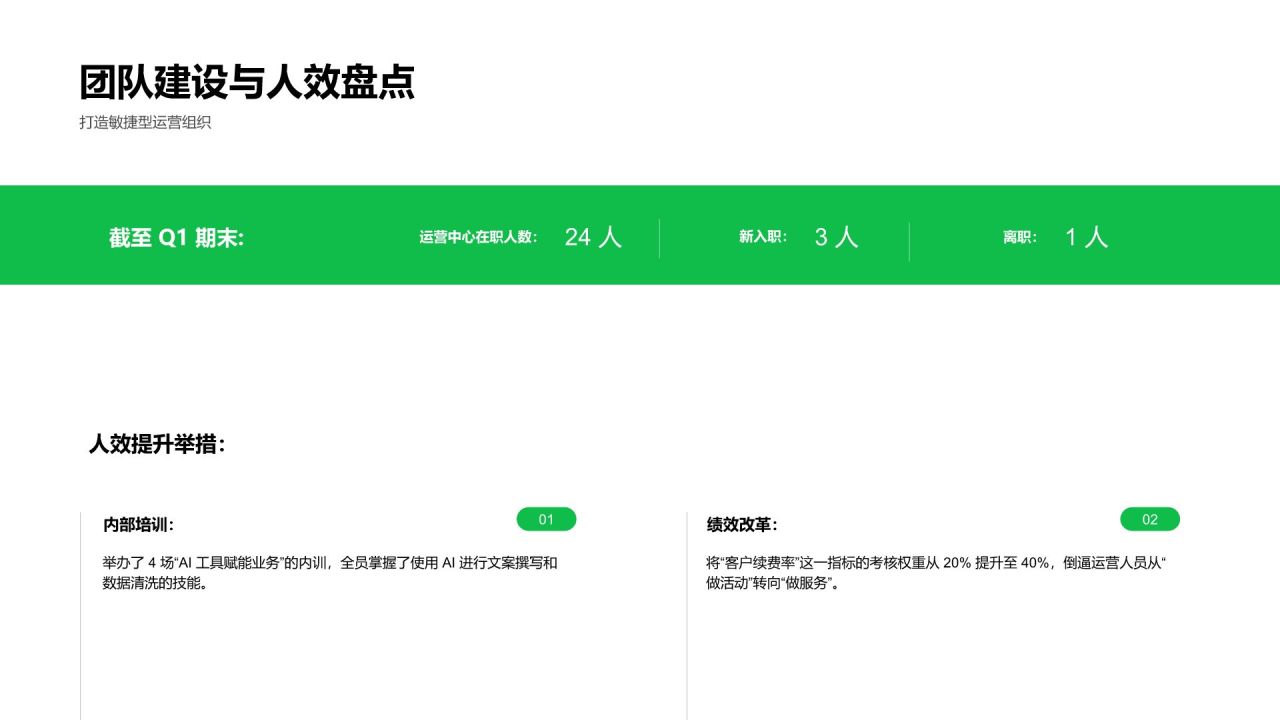The image size is (1280, 720).
Task: Select the paragraph about 客户续费率 weighting
Action: [x=936, y=573]
